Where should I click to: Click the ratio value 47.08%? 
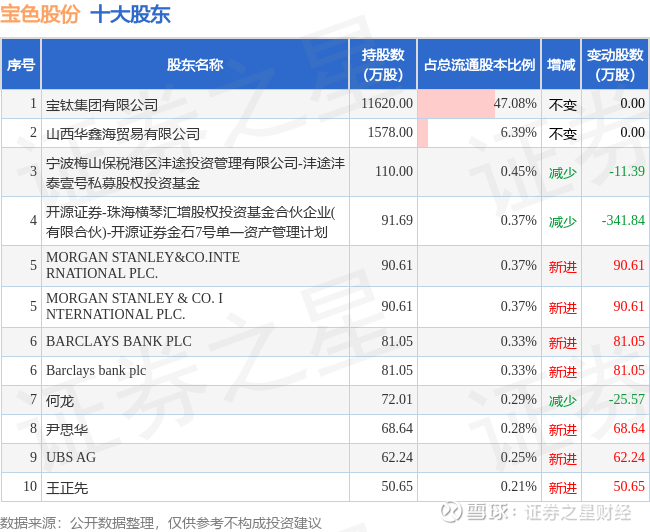coord(515,103)
